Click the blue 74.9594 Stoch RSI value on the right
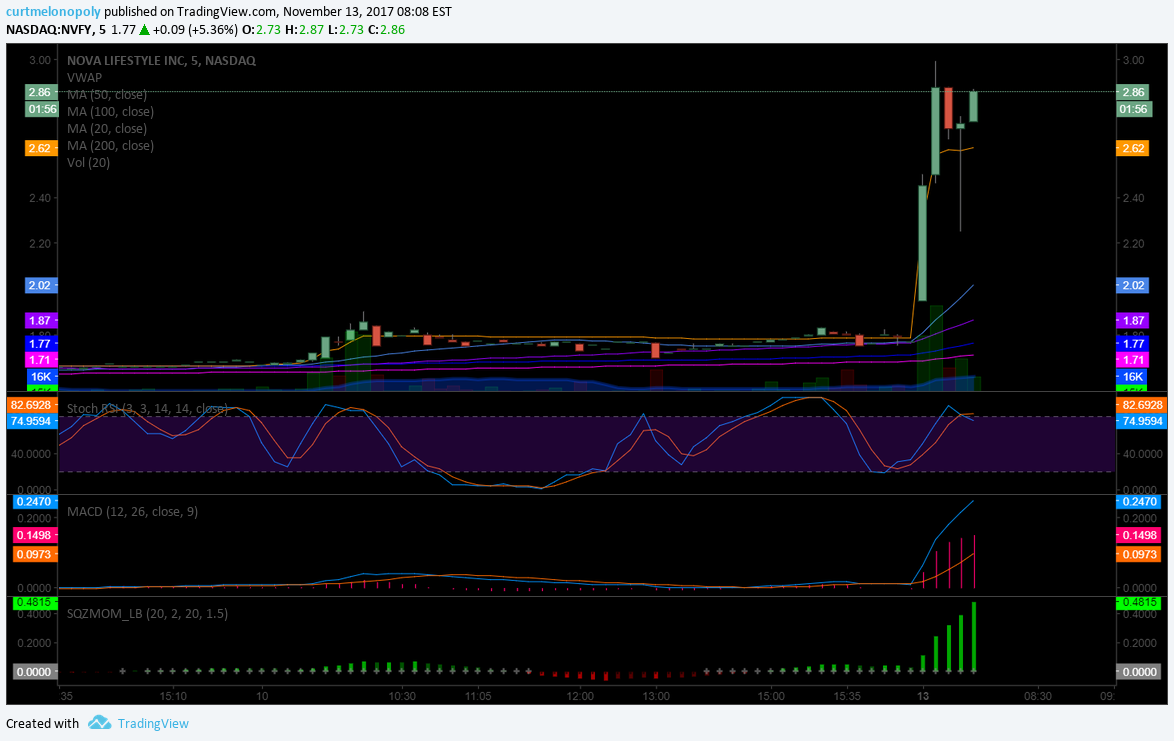Image resolution: width=1174 pixels, height=741 pixels. coord(1140,421)
